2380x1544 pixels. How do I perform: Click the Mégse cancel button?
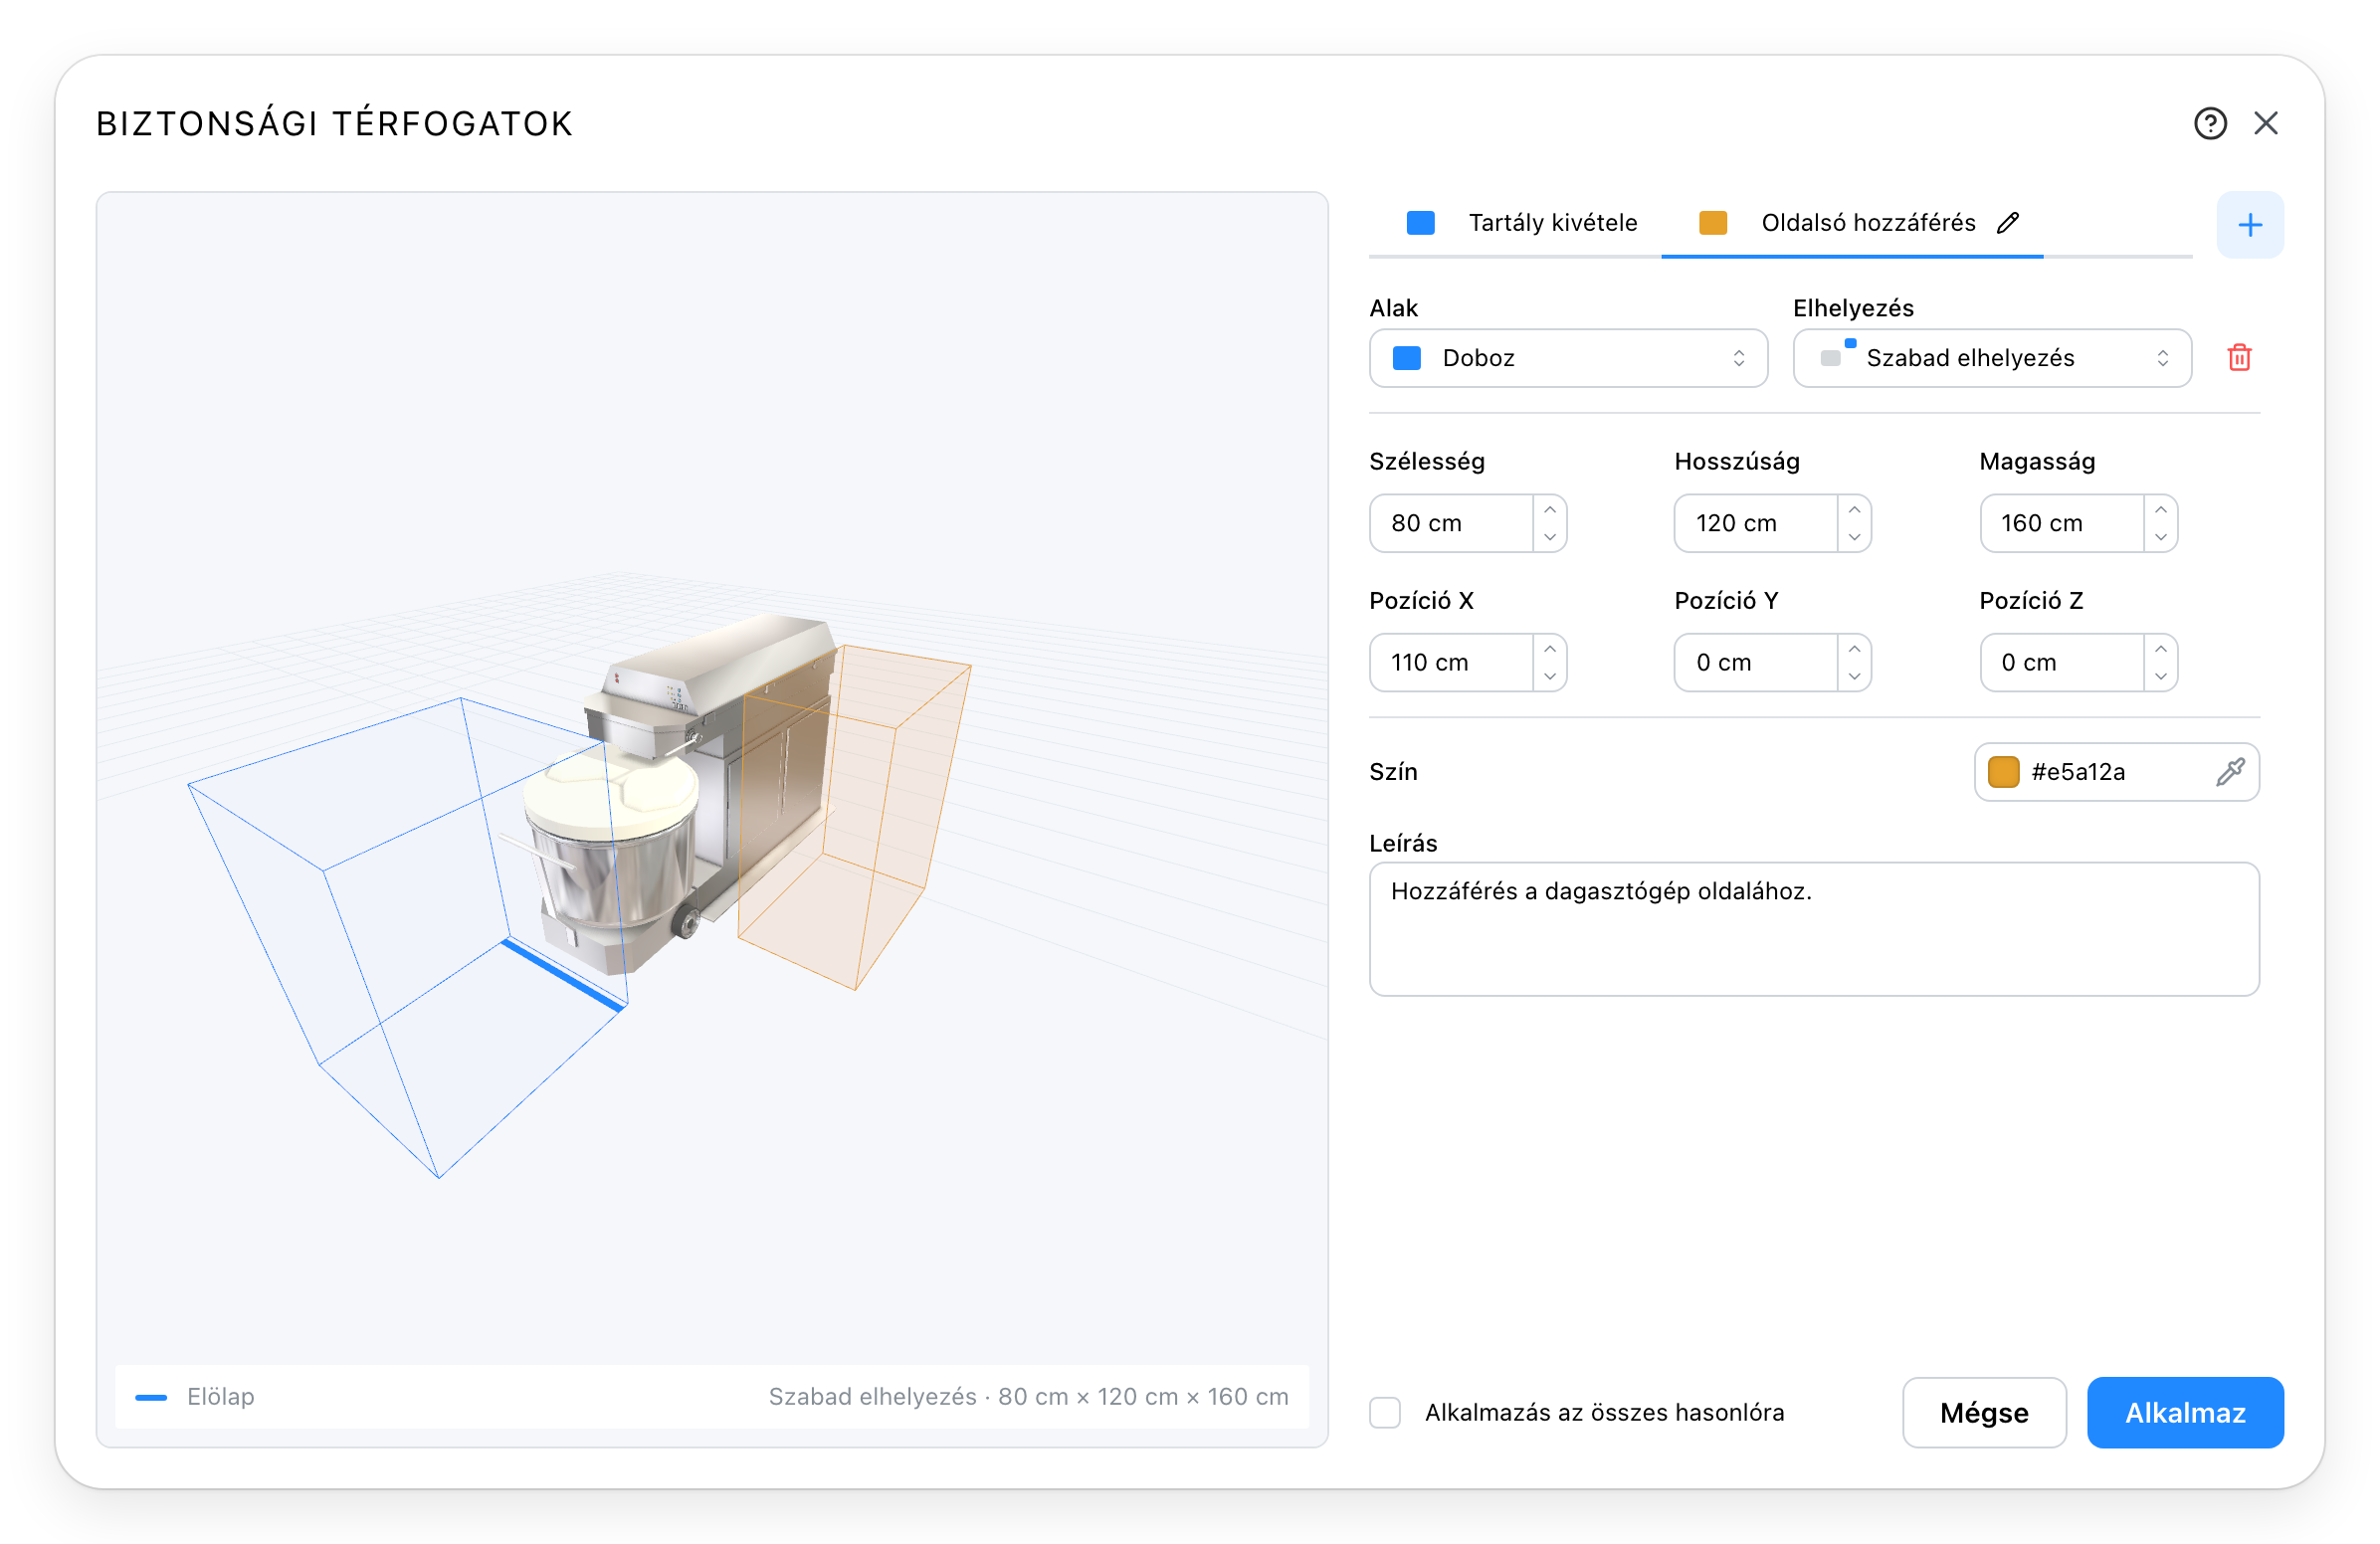pos(1984,1413)
